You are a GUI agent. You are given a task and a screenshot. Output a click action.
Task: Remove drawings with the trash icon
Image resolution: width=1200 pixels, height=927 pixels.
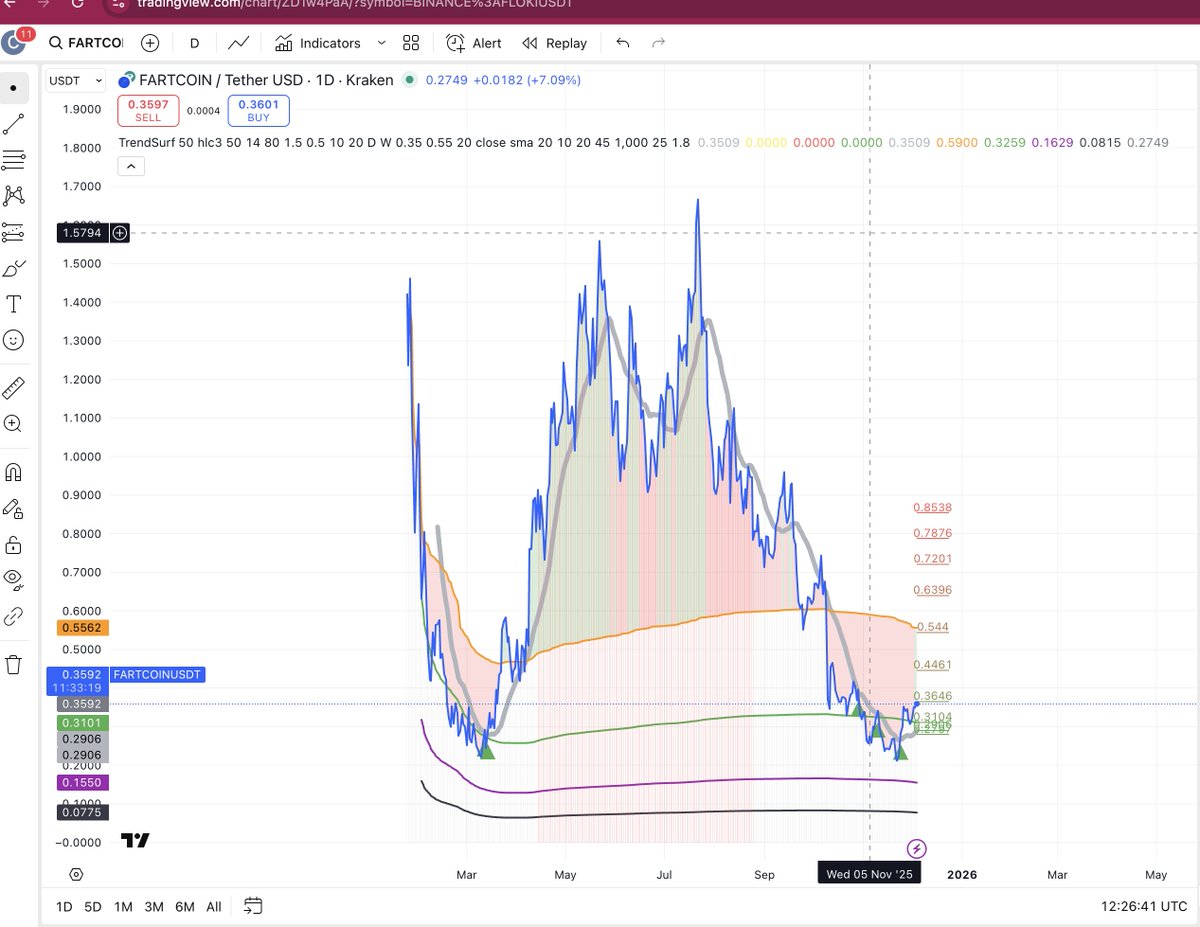coord(14,664)
